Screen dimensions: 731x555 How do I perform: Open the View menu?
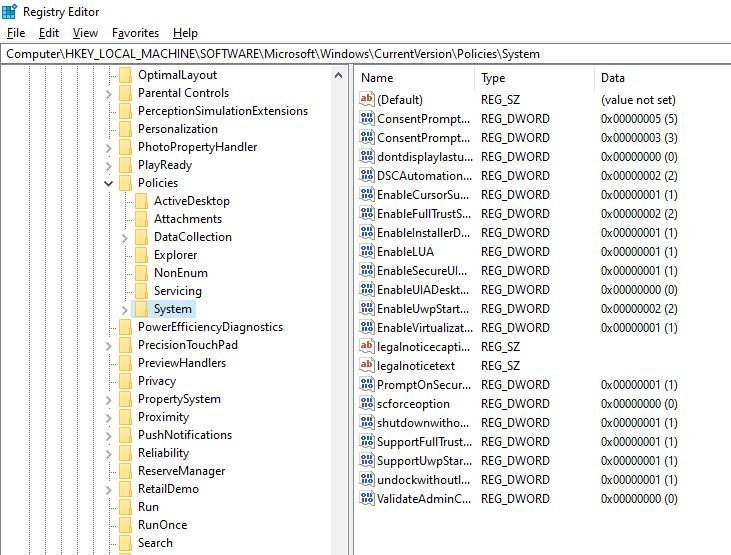pyautogui.click(x=85, y=33)
